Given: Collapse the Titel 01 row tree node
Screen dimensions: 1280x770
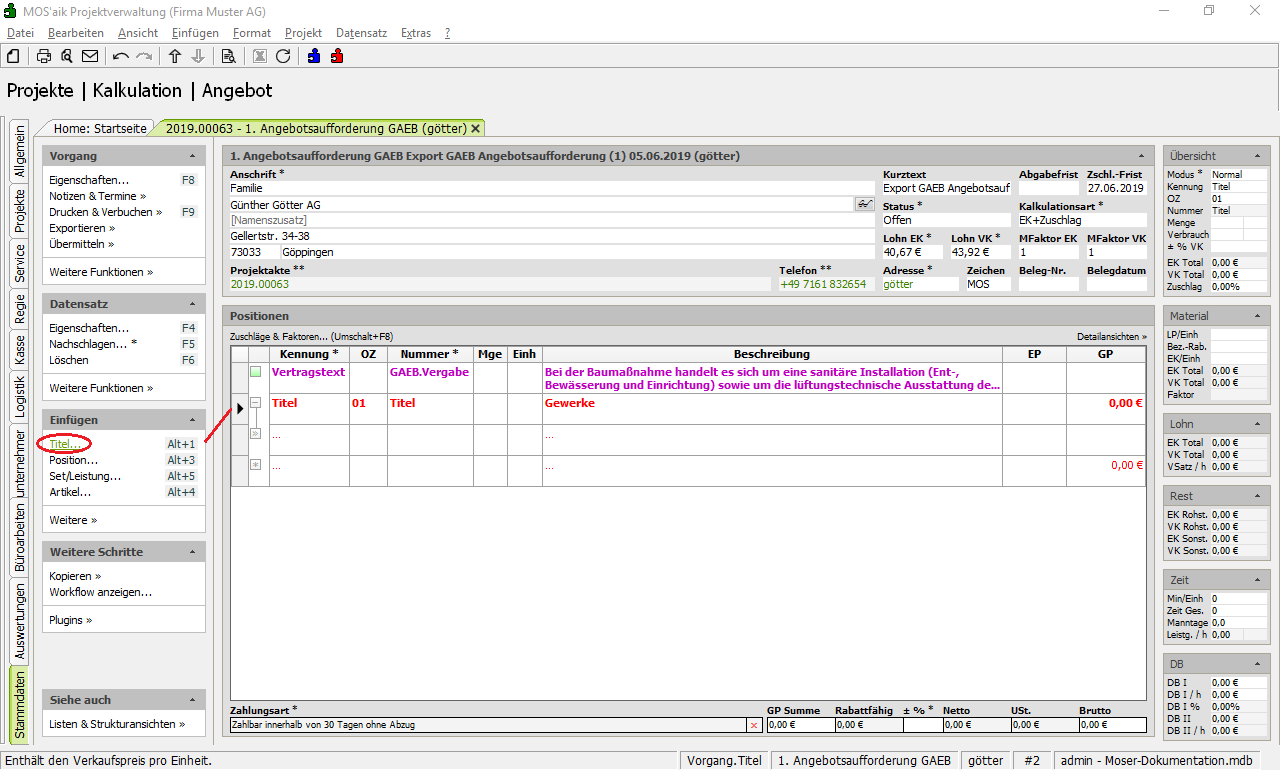Looking at the screenshot, I should click(x=255, y=403).
